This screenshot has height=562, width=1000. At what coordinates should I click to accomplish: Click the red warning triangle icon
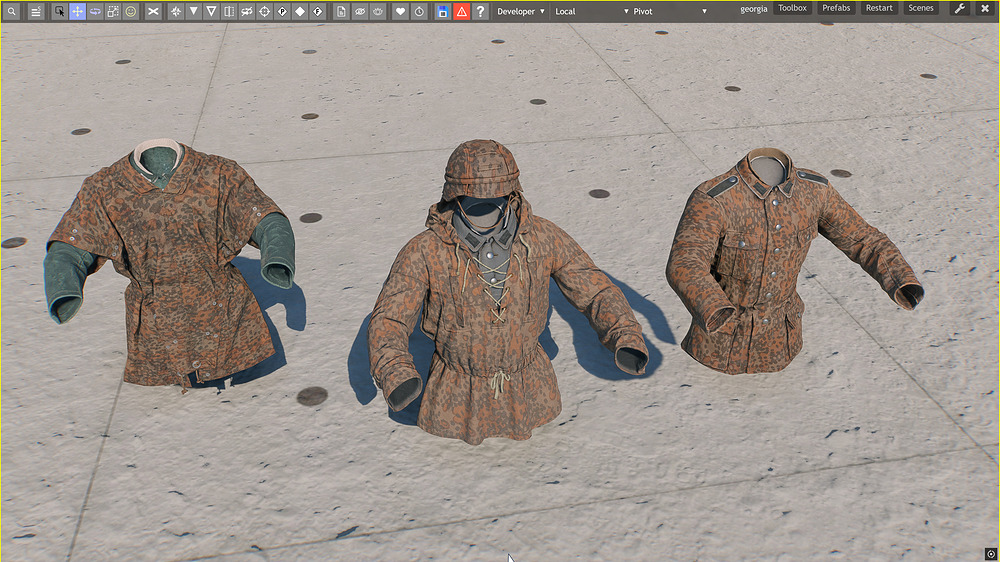[x=462, y=11]
